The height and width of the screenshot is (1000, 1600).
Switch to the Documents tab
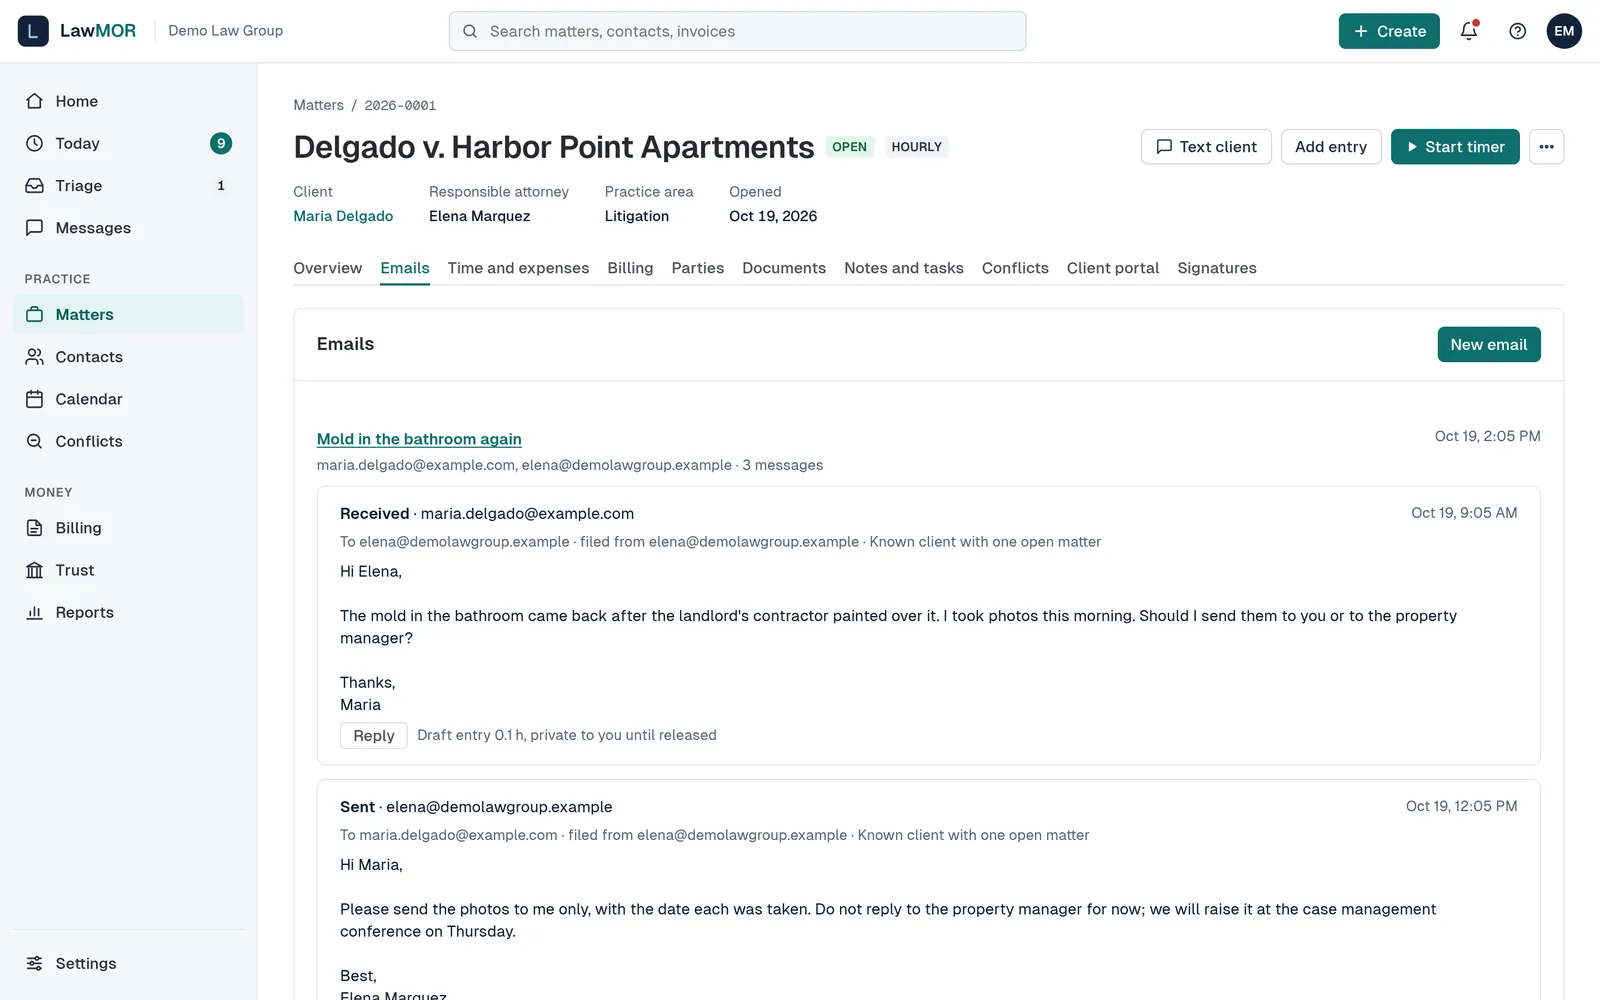pos(784,268)
